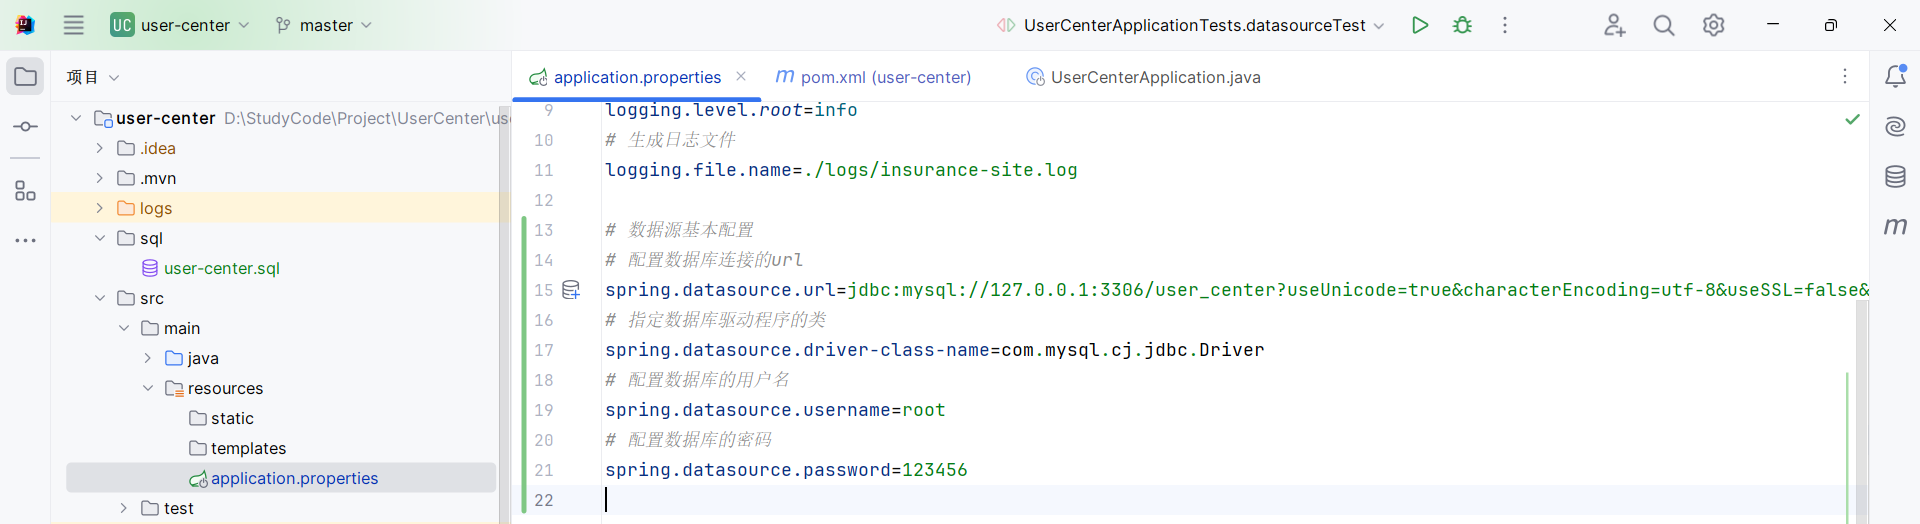Screen dimensions: 1920x524
Task: Run the datasourceTest configuration
Action: click(x=1419, y=25)
